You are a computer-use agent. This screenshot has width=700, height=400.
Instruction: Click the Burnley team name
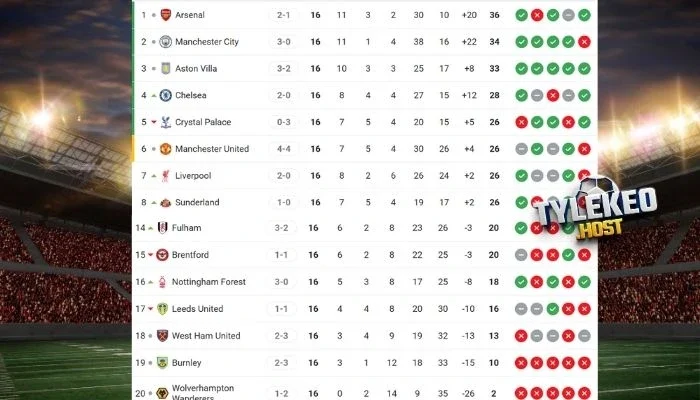(187, 362)
